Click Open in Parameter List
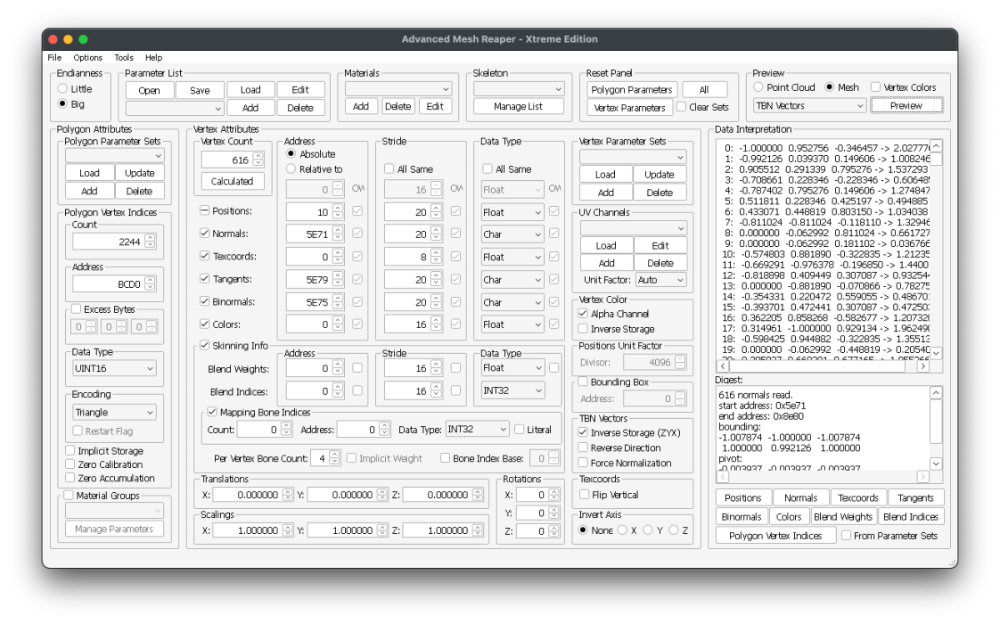This screenshot has width=1000, height=624. [x=149, y=90]
